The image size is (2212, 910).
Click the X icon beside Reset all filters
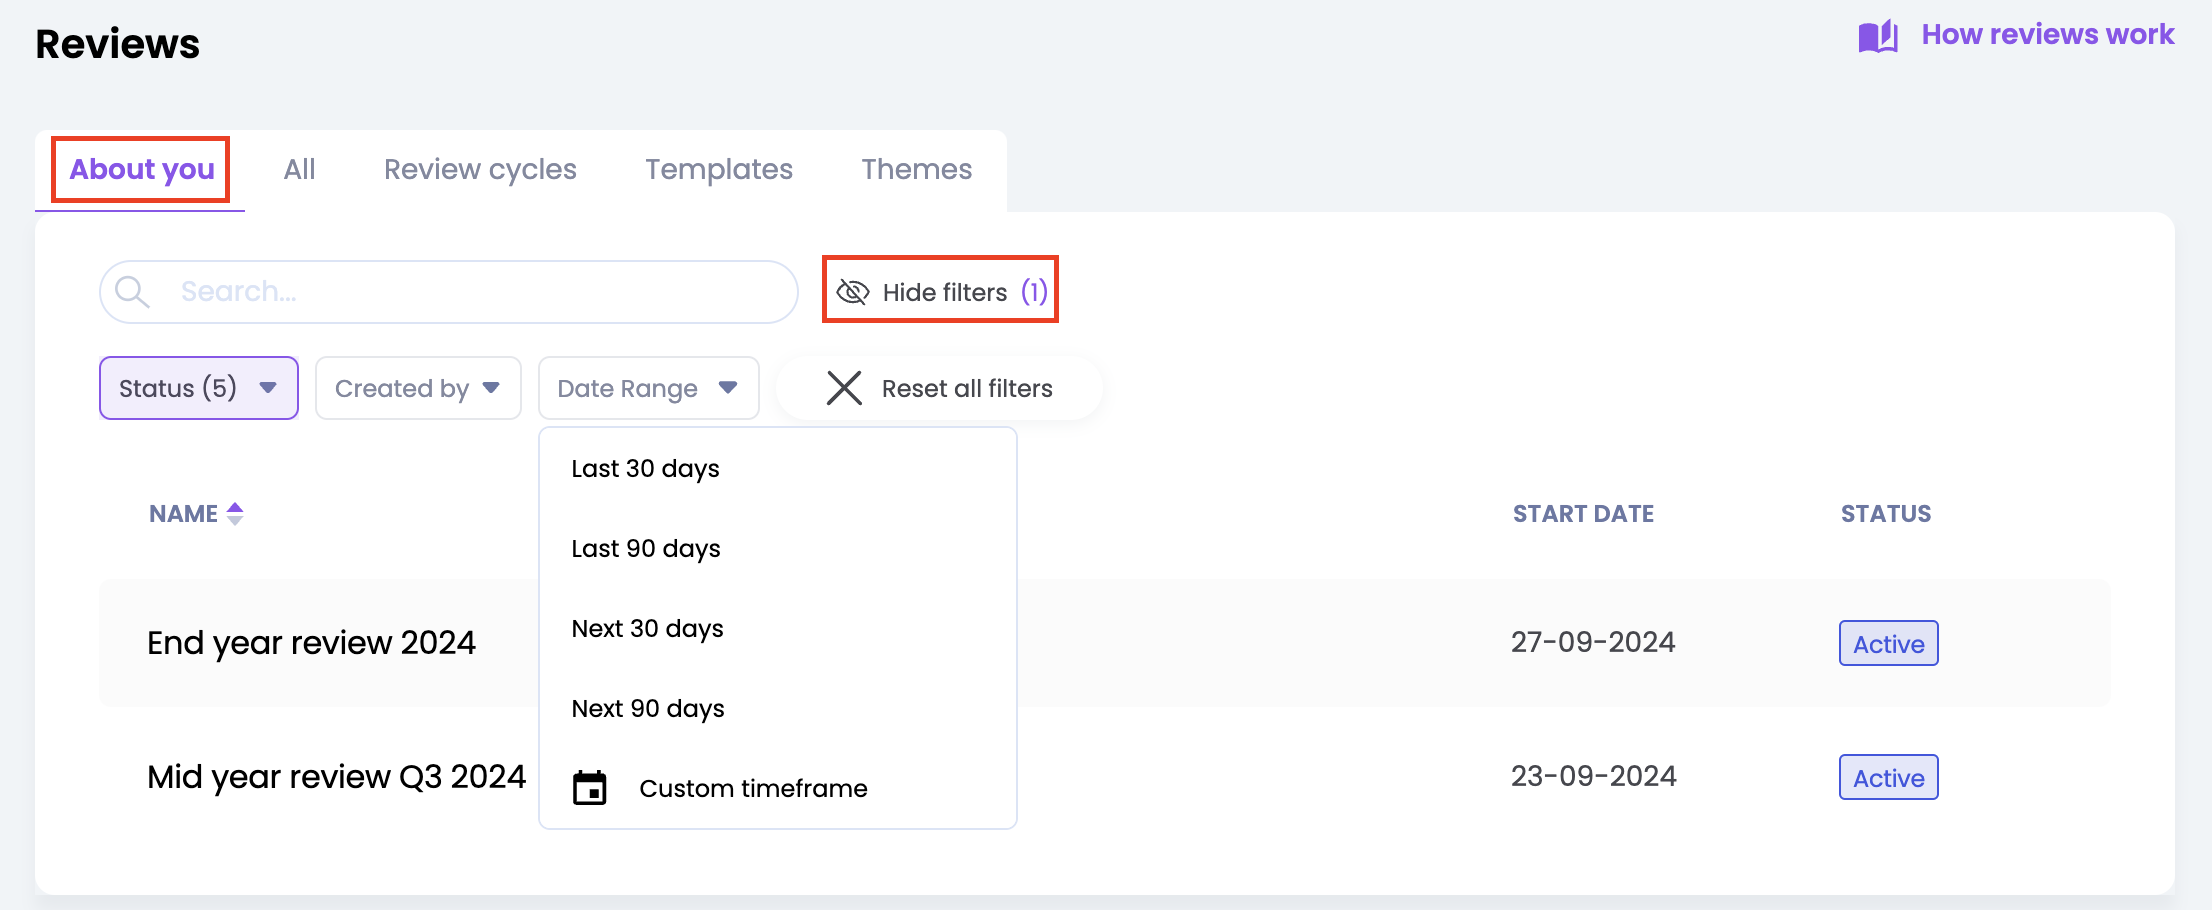click(x=844, y=388)
